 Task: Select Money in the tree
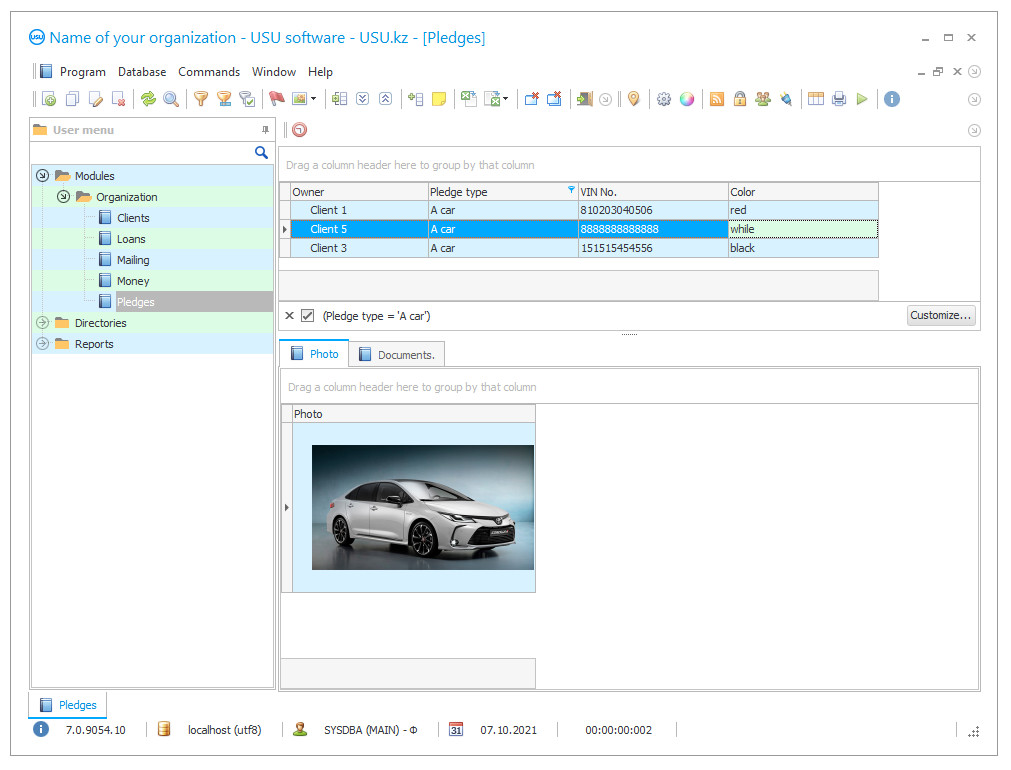point(133,281)
